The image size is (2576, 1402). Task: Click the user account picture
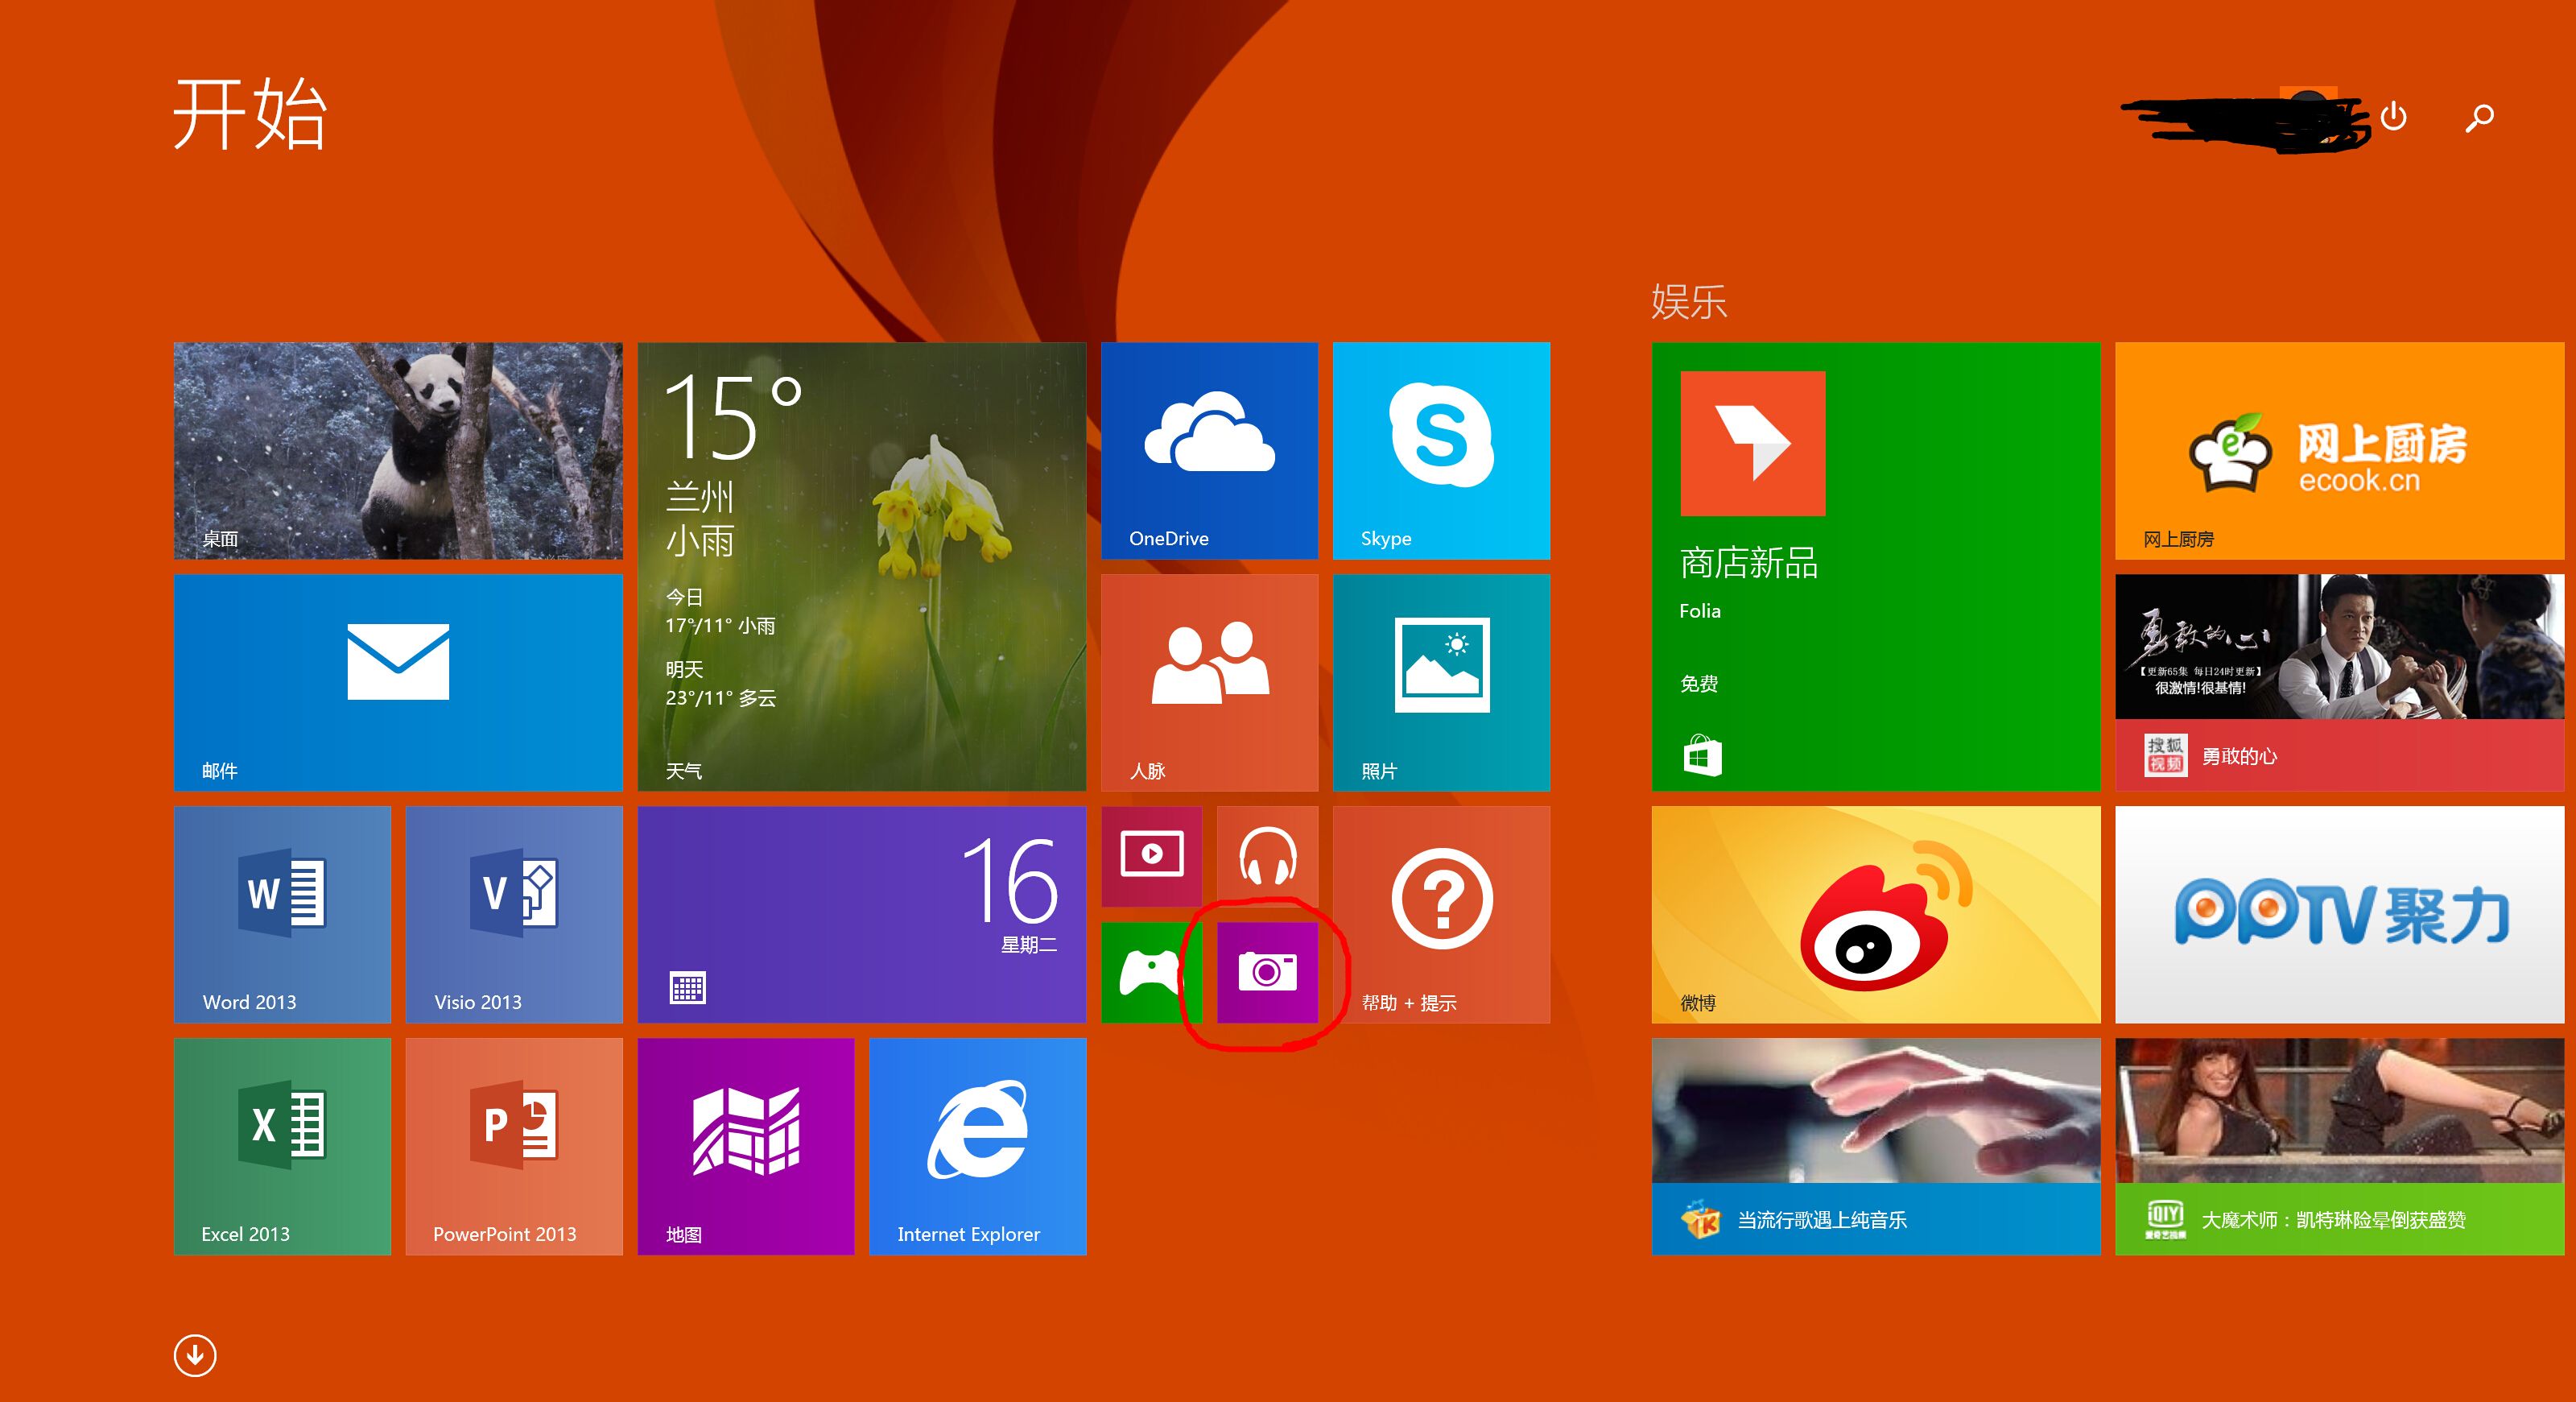point(2308,116)
